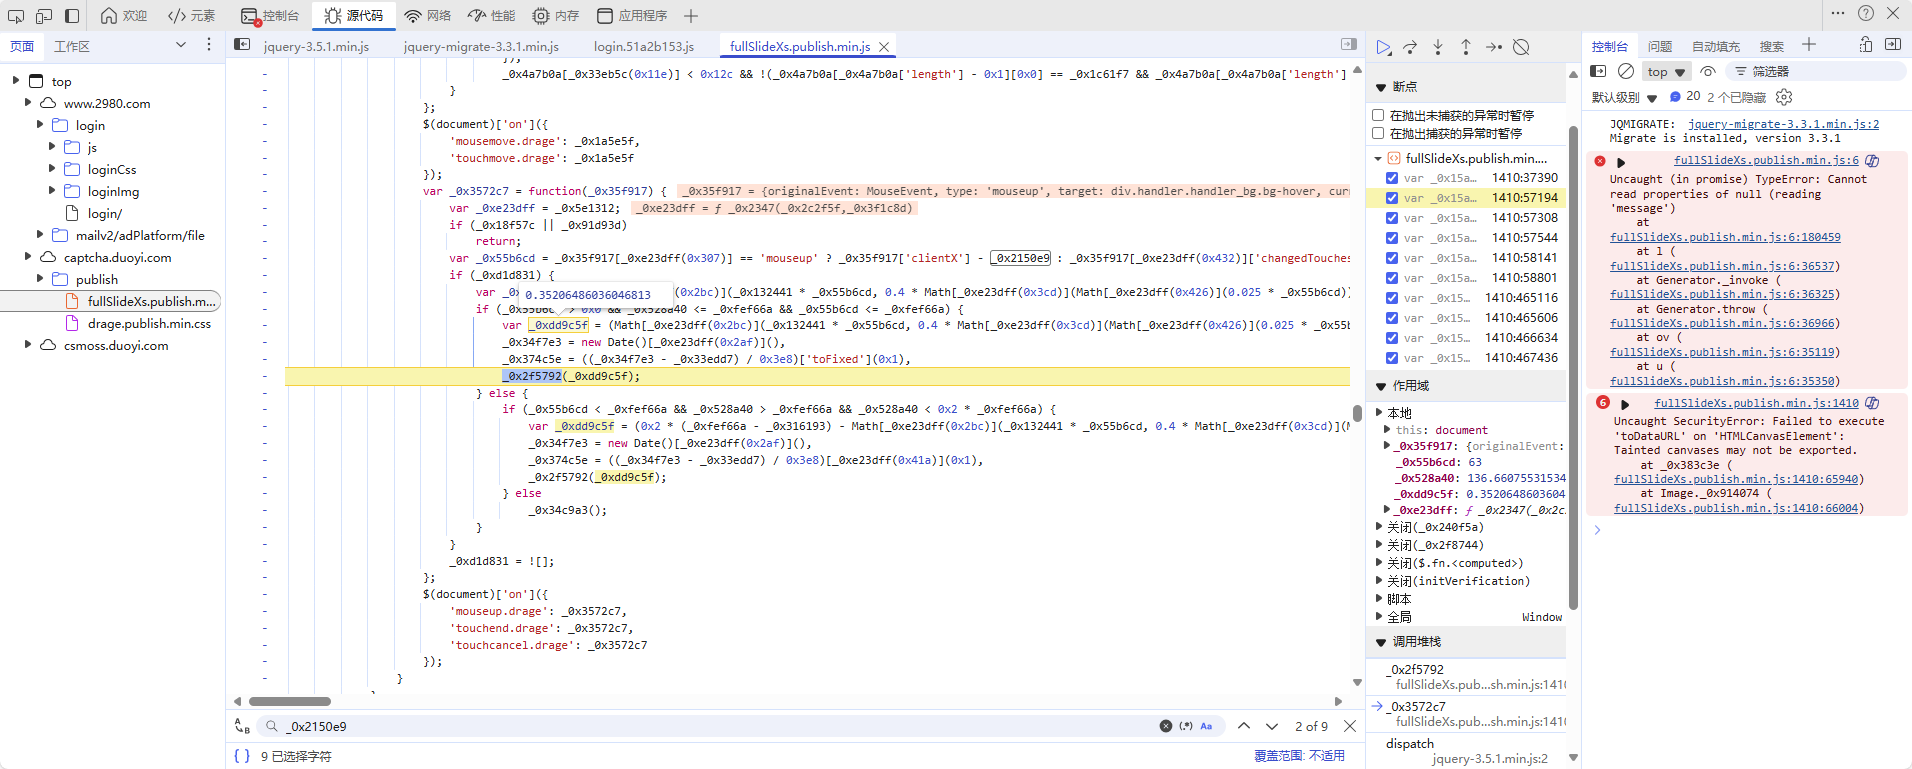The image size is (1912, 769).
Task: Open fullSlideXs.publish.min.js:6:180459 stack link
Action: click(1725, 237)
